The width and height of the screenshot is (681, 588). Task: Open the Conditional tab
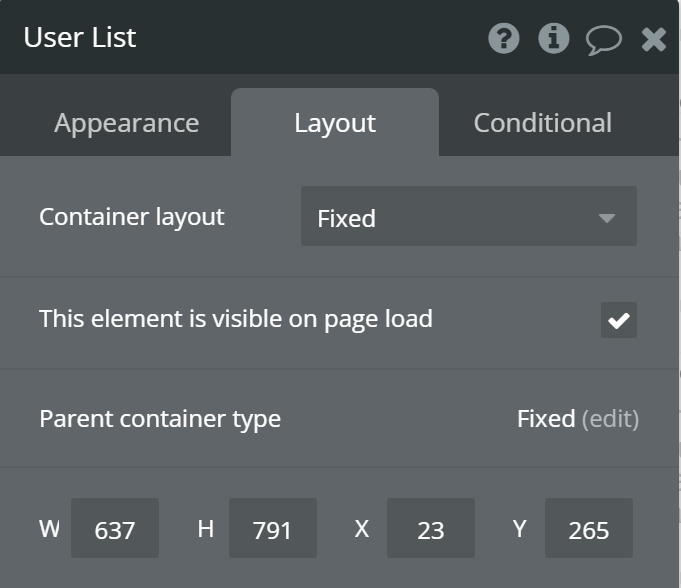542,123
